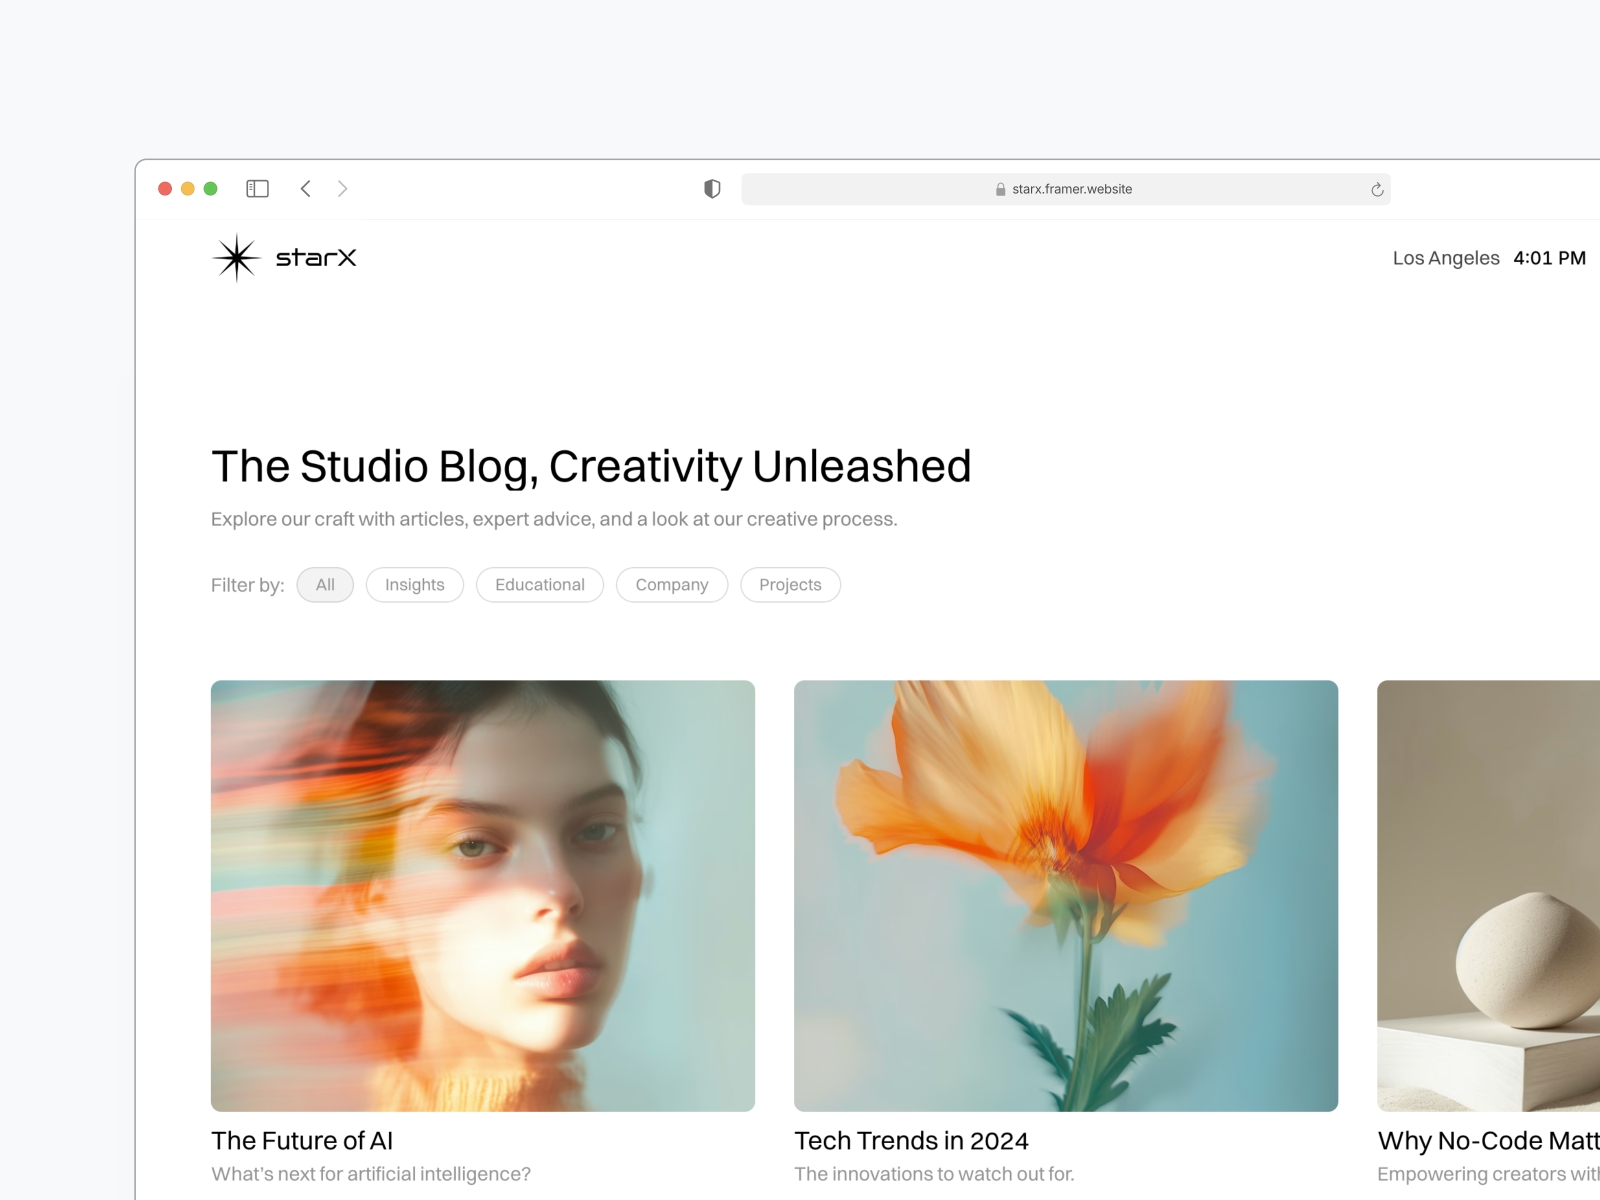Show only Company posts
The width and height of the screenshot is (1600, 1200).
pos(672,585)
